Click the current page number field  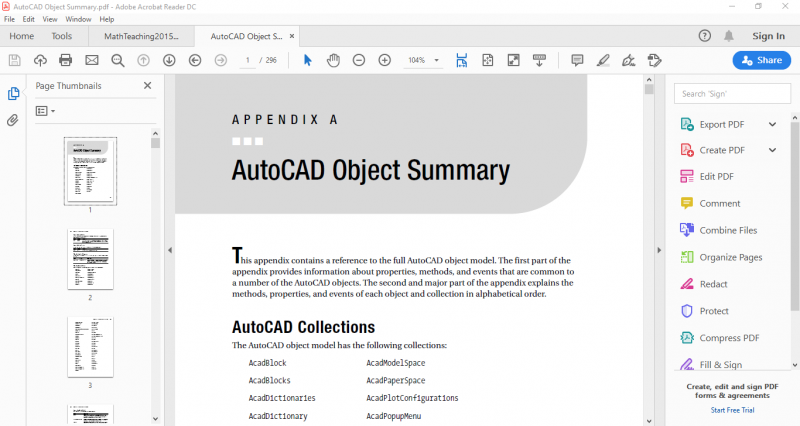click(x=247, y=60)
